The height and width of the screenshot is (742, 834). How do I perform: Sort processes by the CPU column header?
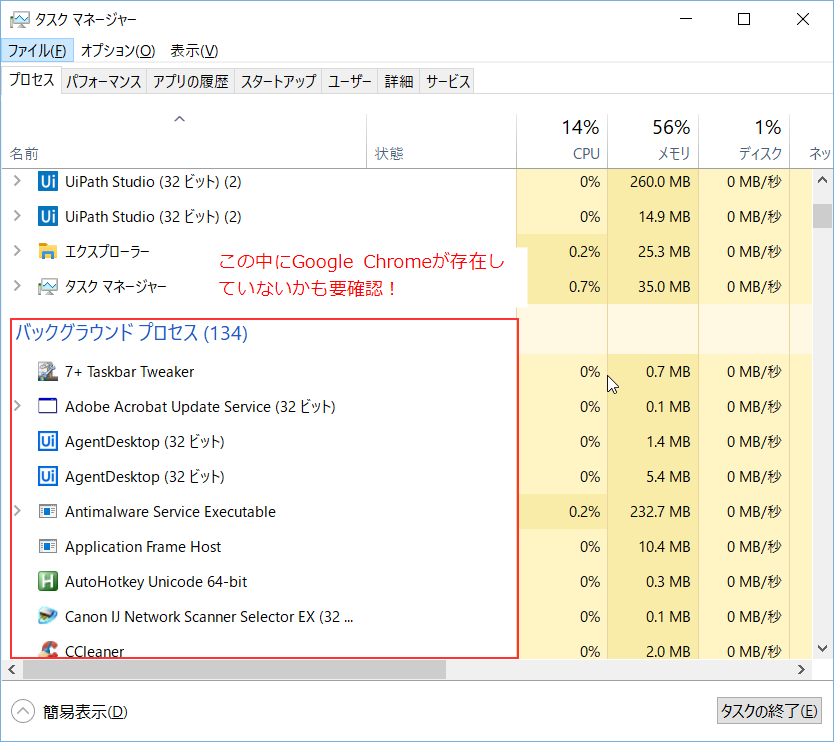(x=562, y=141)
